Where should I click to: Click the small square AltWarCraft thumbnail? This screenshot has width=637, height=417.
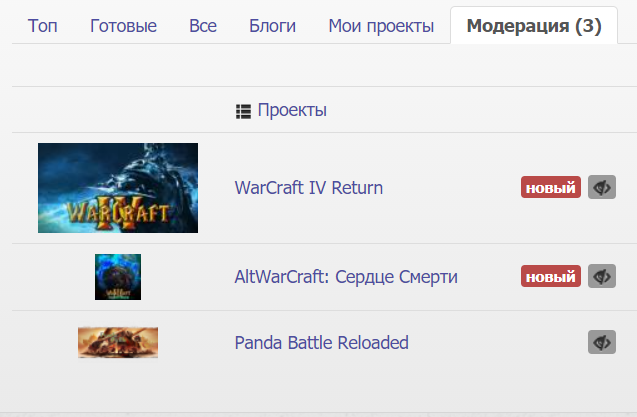pyautogui.click(x=118, y=277)
